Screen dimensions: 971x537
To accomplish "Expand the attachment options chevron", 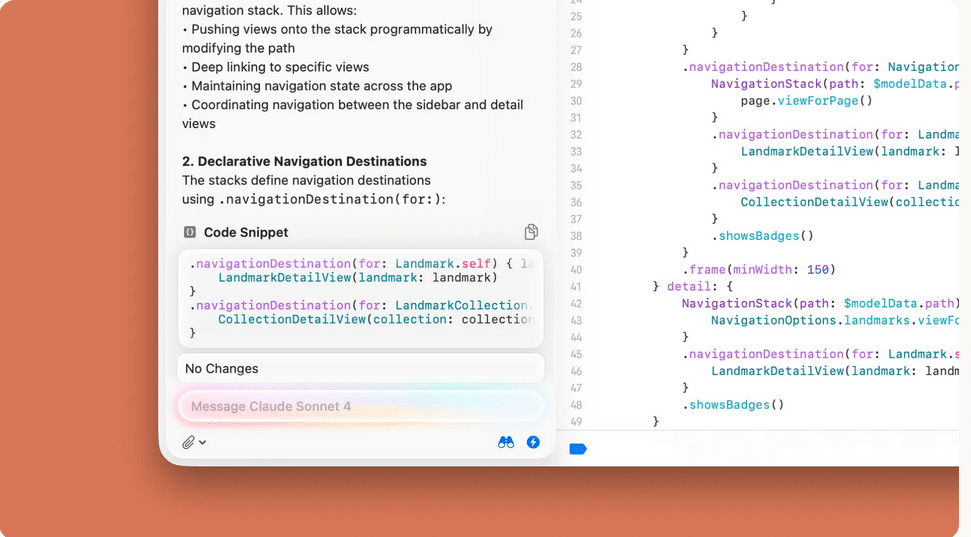I will coord(203,442).
